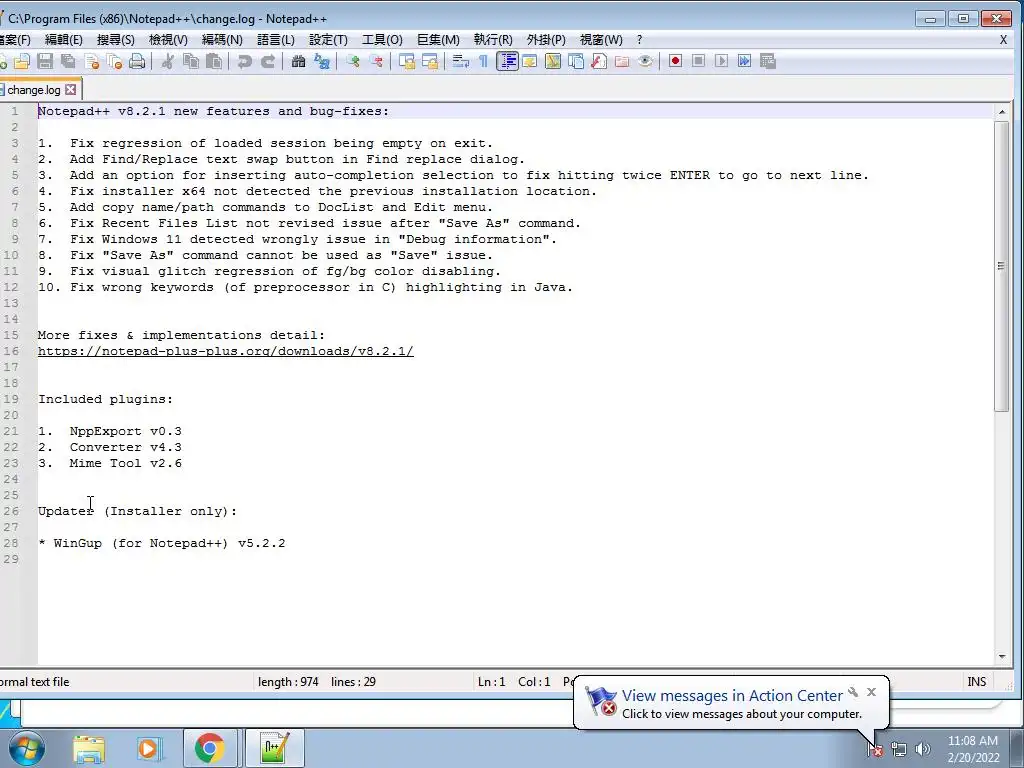Click the Undo arrow icon
This screenshot has height=768, width=1024.
point(244,61)
